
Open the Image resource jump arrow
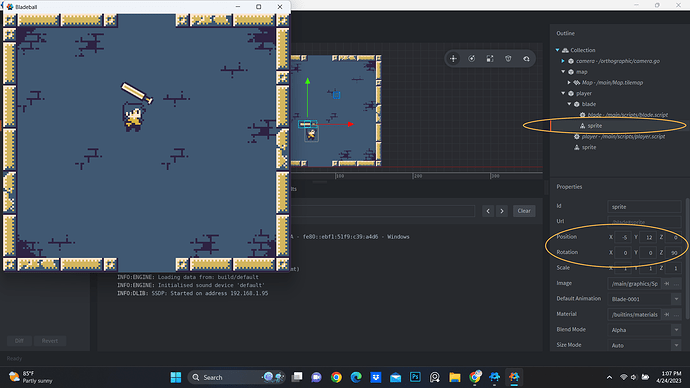point(667,284)
